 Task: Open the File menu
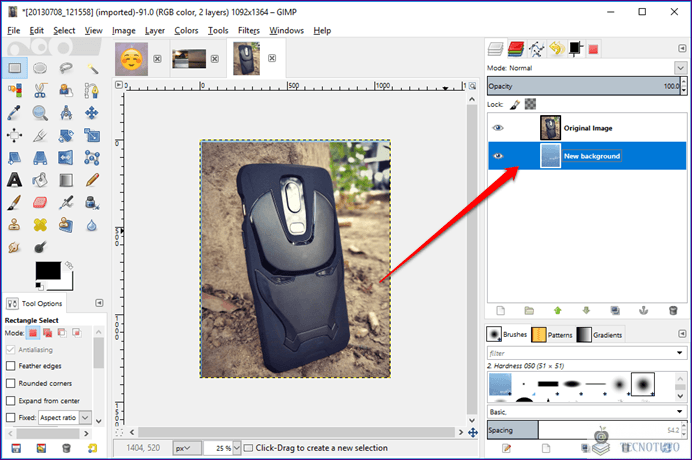point(14,30)
